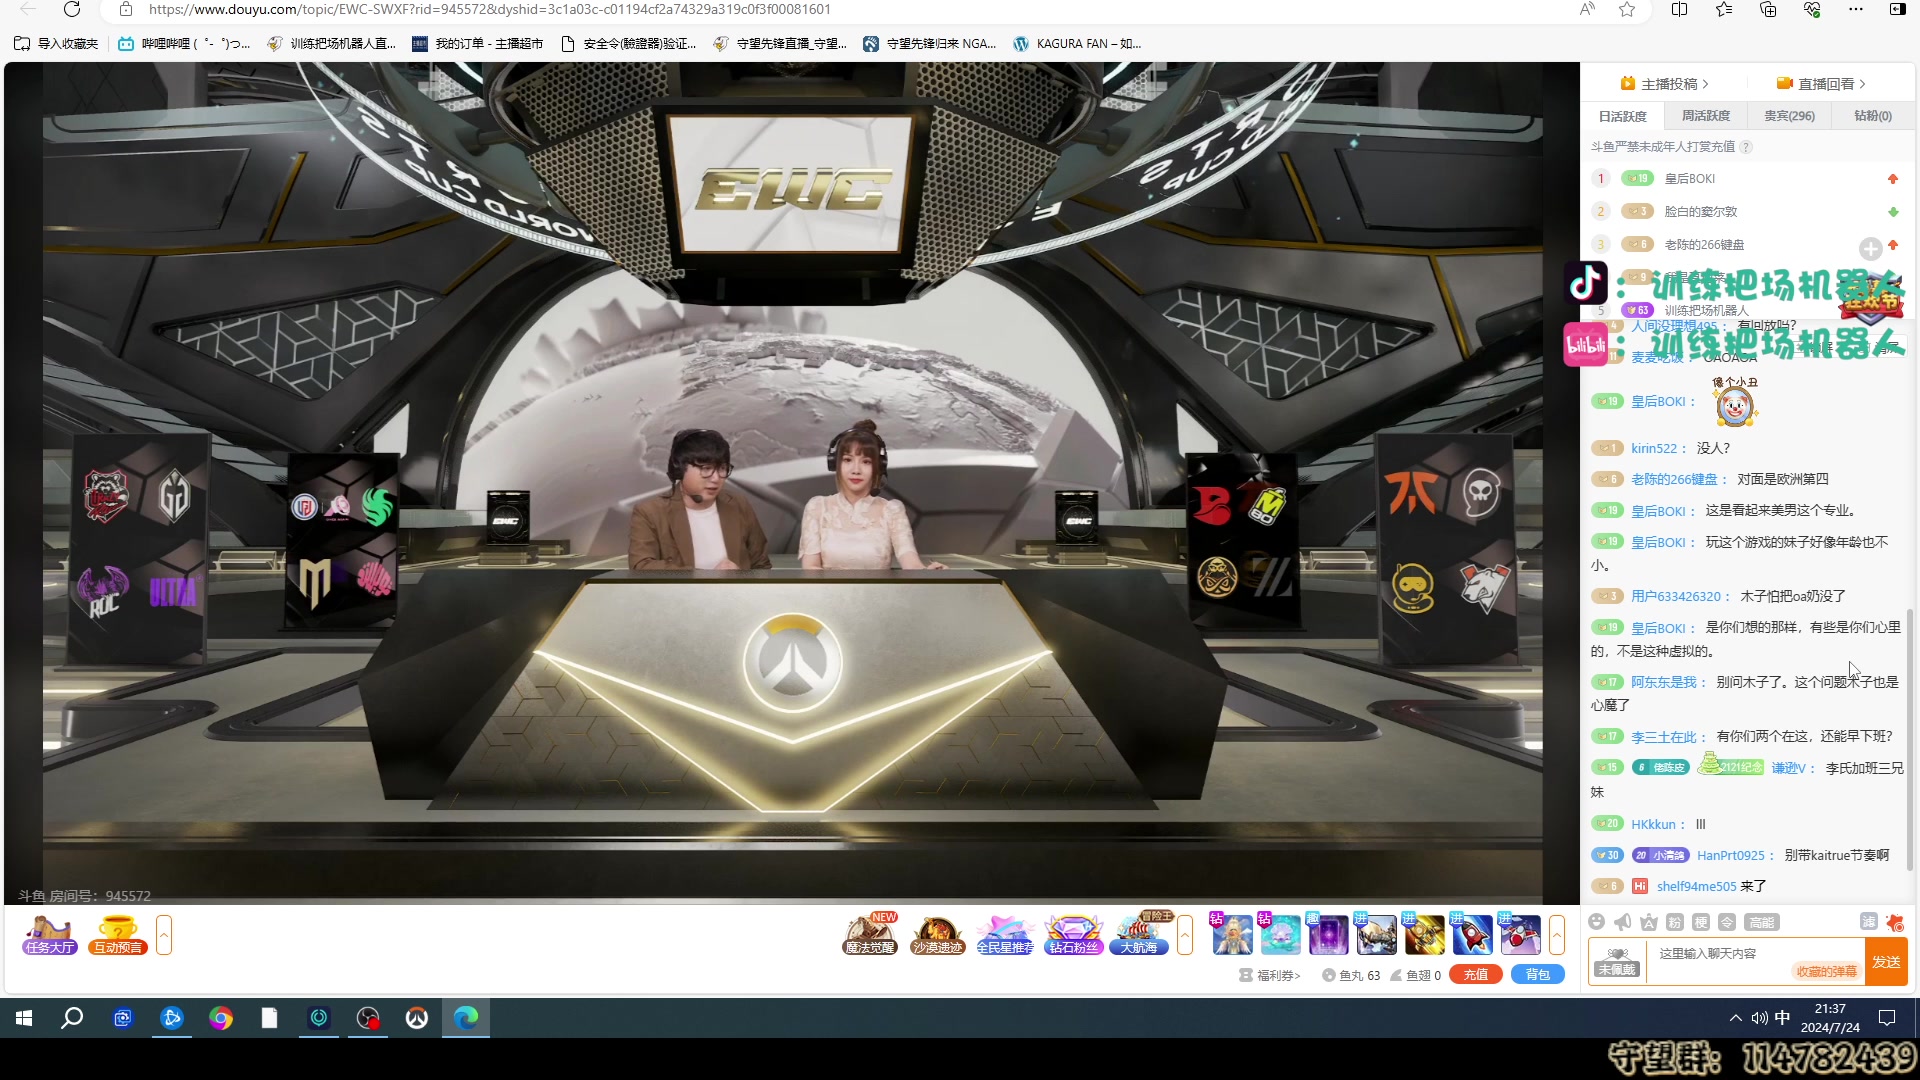Click the browser refresh button
The height and width of the screenshot is (1080, 1920).
point(72,9)
